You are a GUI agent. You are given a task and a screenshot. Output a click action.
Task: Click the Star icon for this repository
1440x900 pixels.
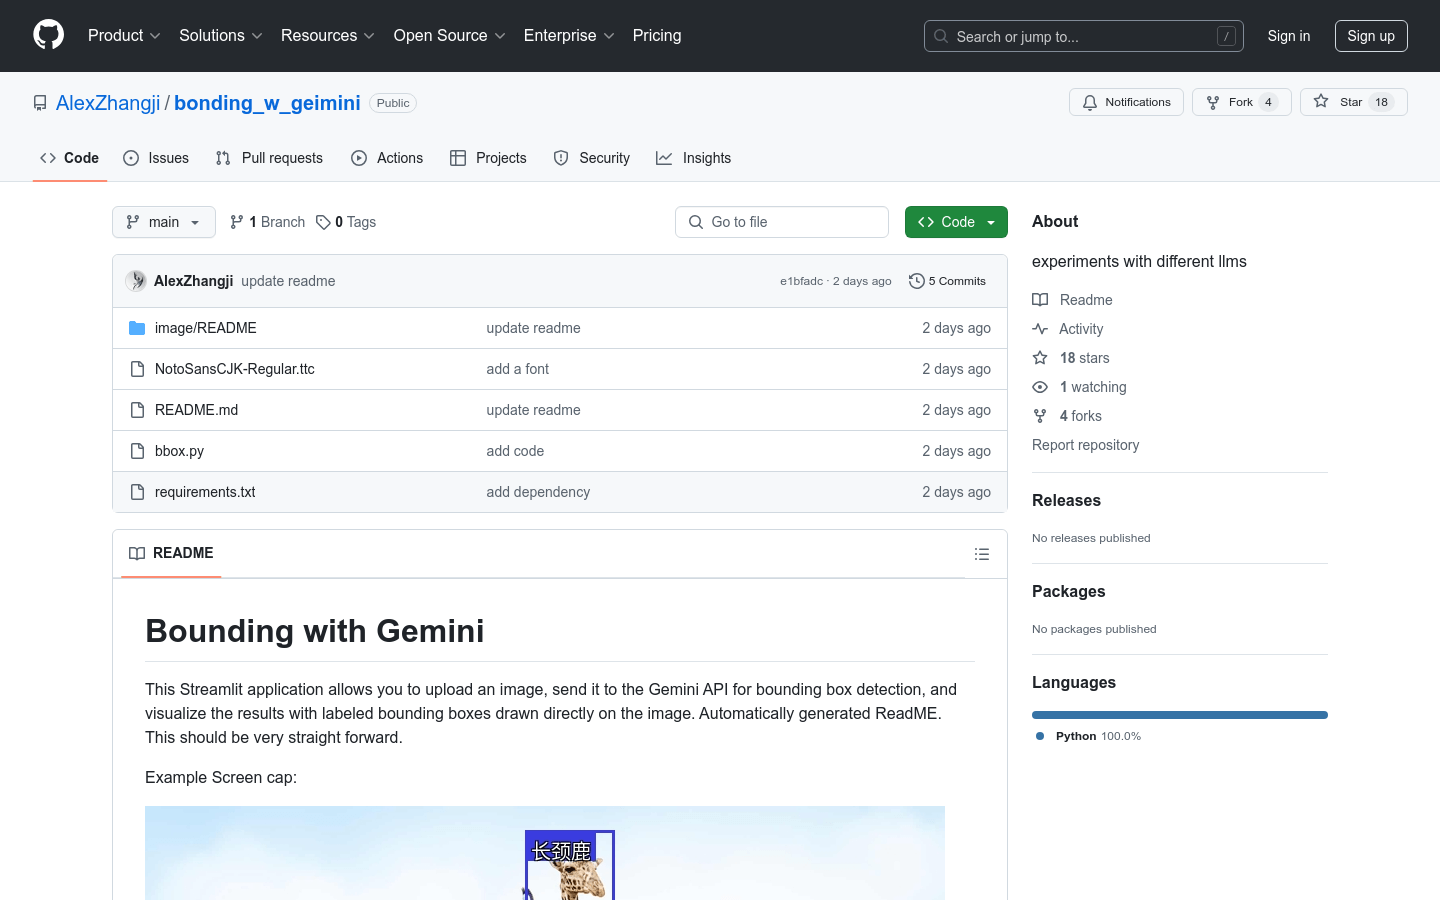pyautogui.click(x=1321, y=102)
